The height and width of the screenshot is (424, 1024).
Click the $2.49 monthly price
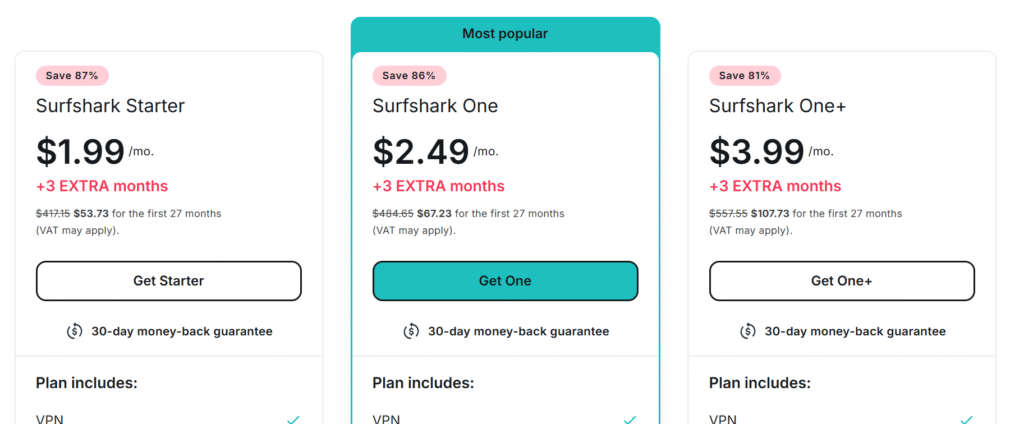click(421, 151)
